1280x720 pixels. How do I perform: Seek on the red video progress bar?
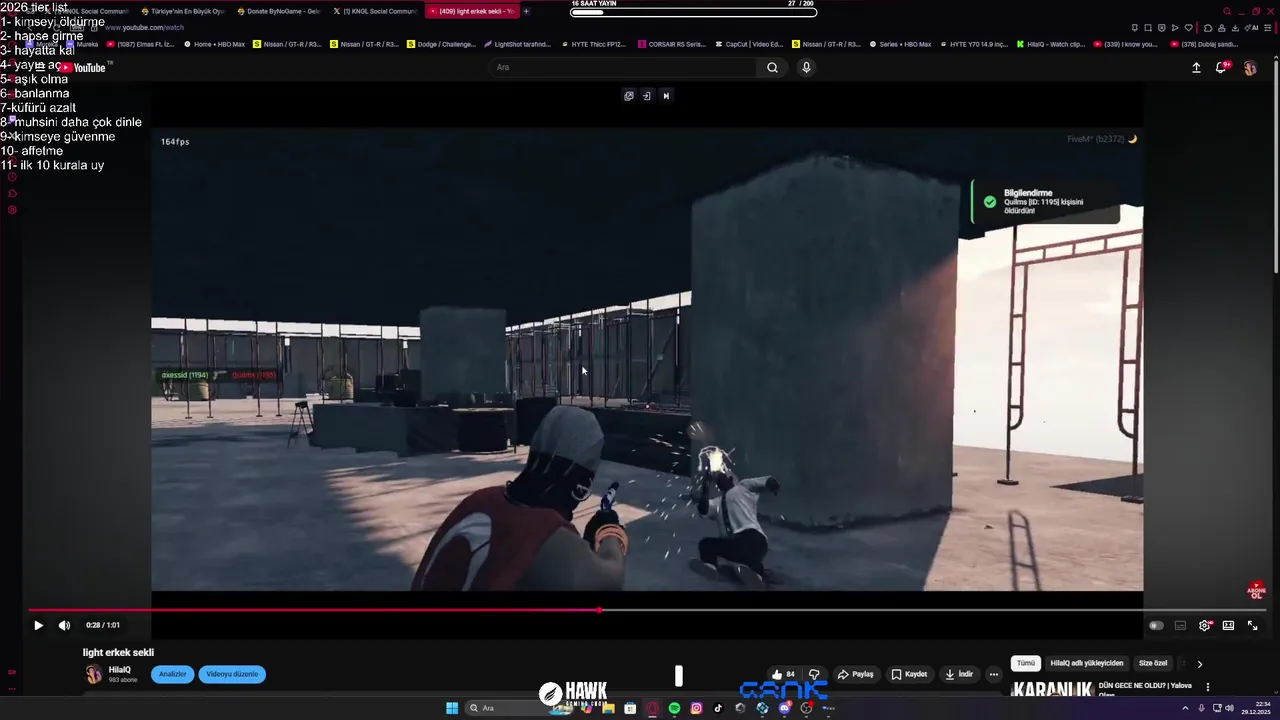tap(647, 610)
